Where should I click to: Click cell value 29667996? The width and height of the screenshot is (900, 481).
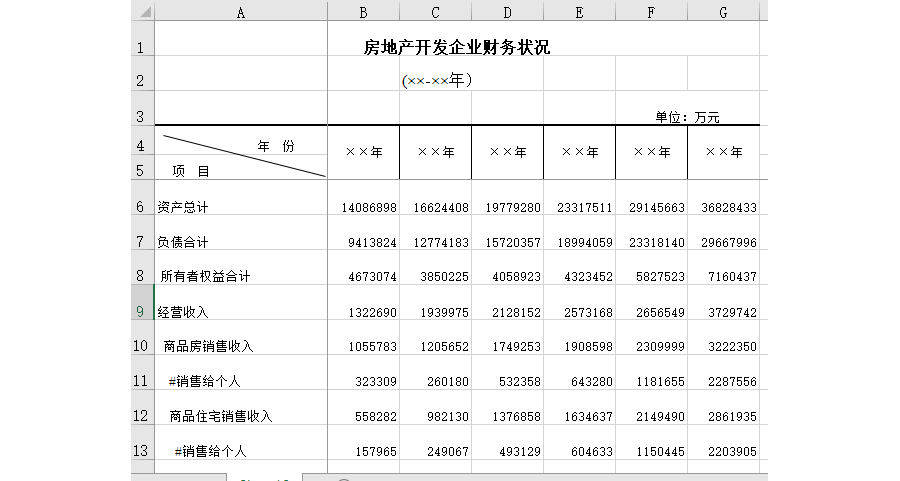pyautogui.click(x=729, y=243)
